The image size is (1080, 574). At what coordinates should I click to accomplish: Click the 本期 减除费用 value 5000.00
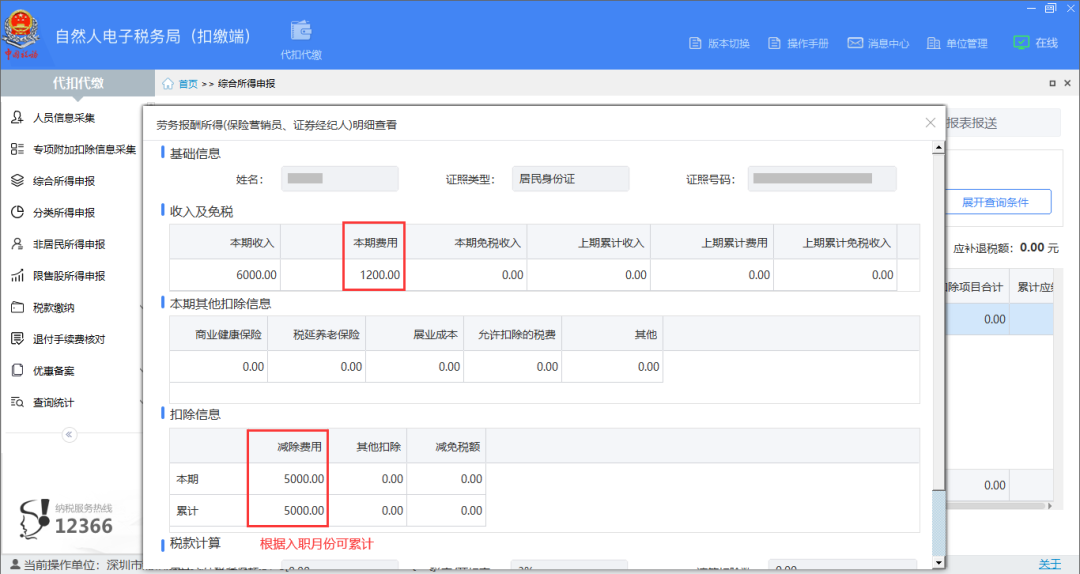click(x=304, y=479)
